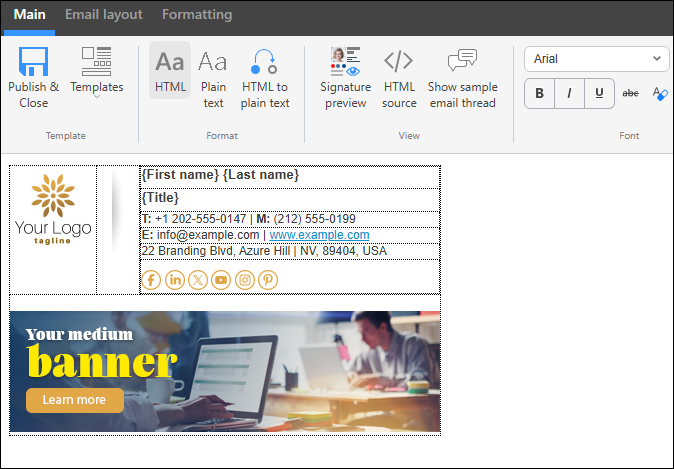Convert HTML to plain text

265,78
